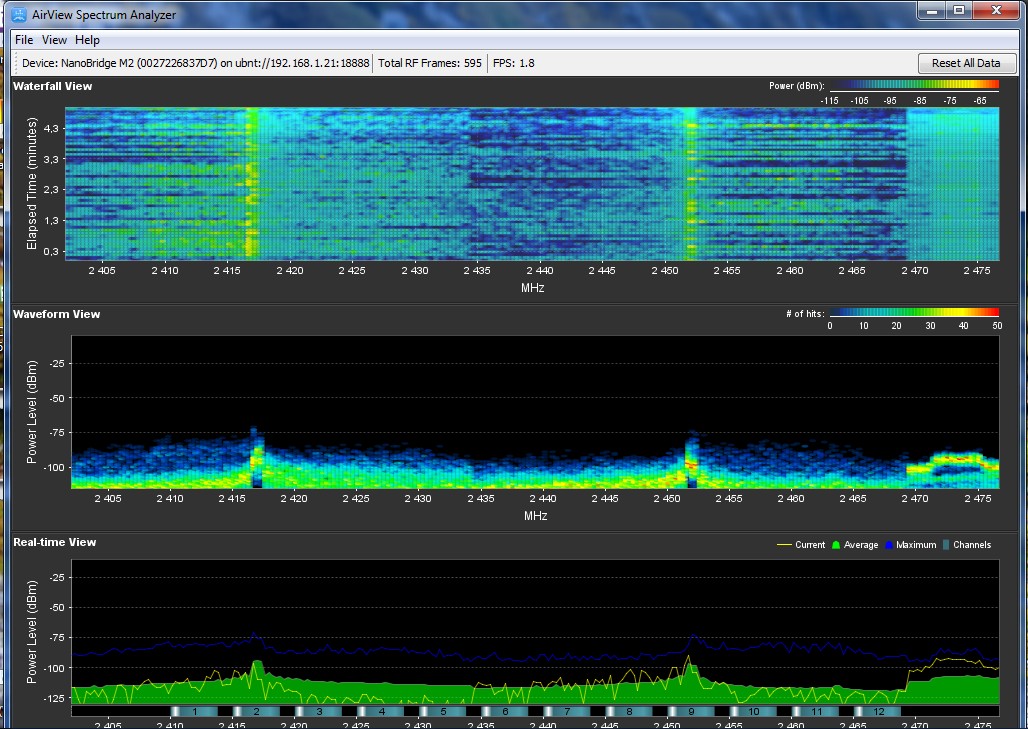Open the View menu
Screen dimensions: 1028x729
(x=54, y=40)
